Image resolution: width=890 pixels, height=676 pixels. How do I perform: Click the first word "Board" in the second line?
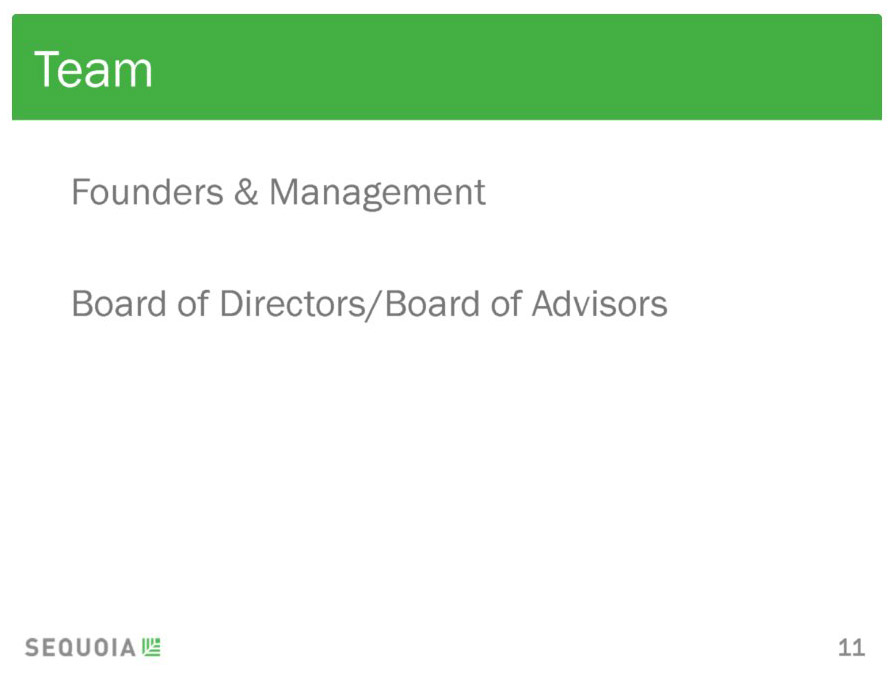pos(119,304)
